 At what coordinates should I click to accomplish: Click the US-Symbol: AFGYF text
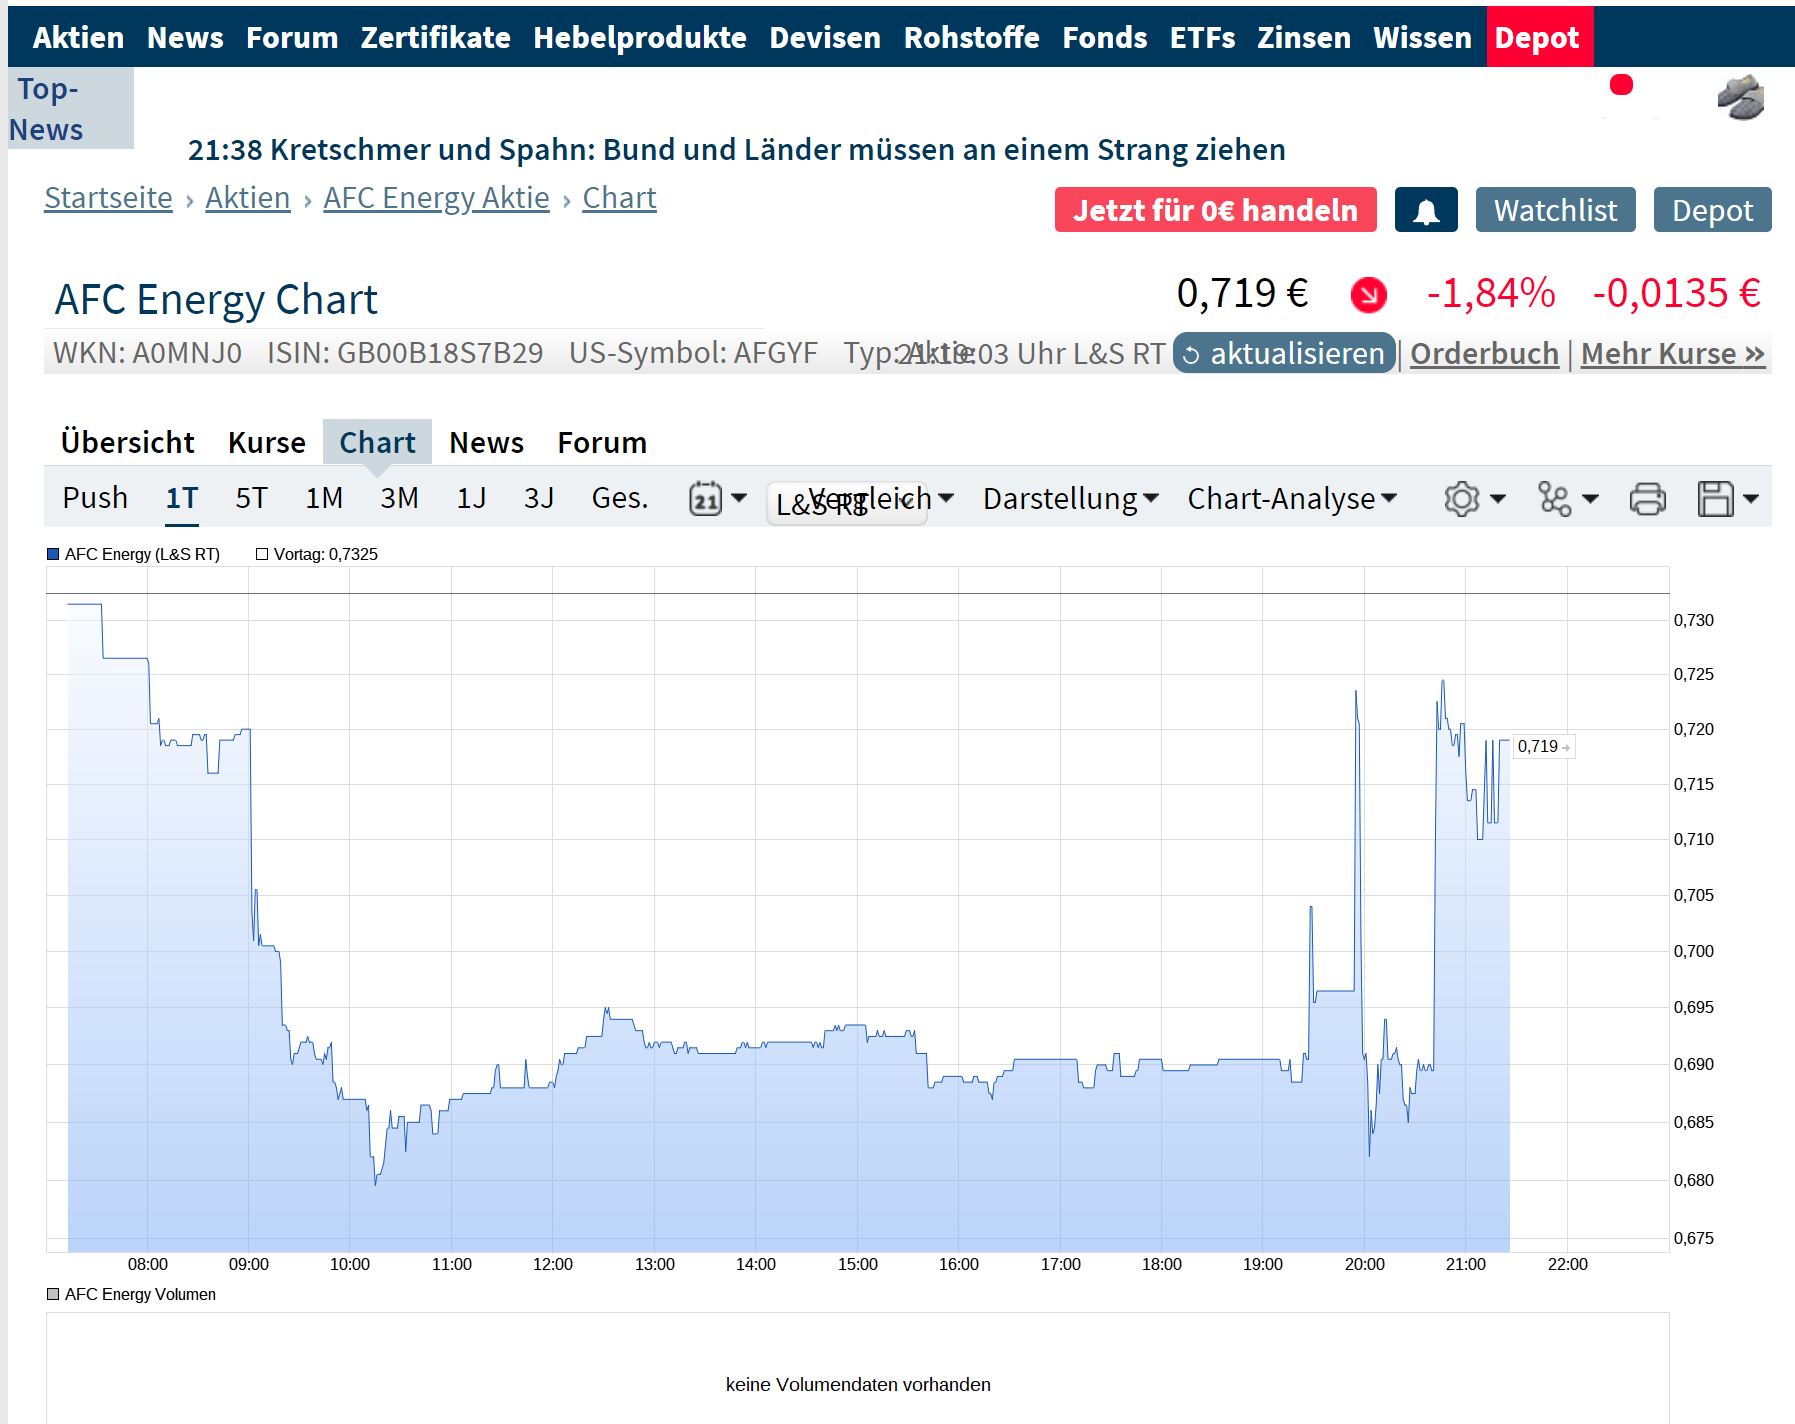coord(693,353)
